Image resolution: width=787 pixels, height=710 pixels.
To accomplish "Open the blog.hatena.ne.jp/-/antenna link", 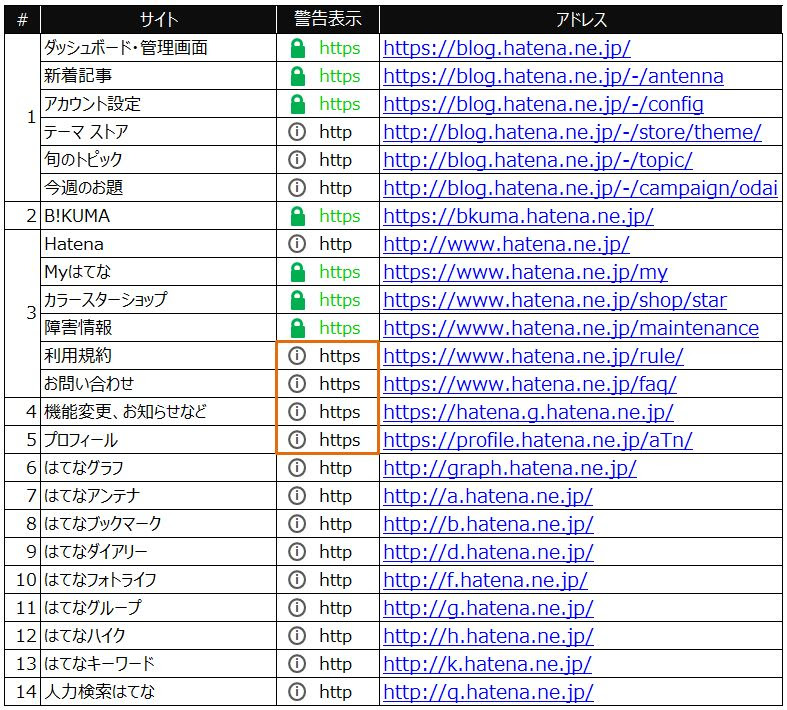I will (x=553, y=77).
